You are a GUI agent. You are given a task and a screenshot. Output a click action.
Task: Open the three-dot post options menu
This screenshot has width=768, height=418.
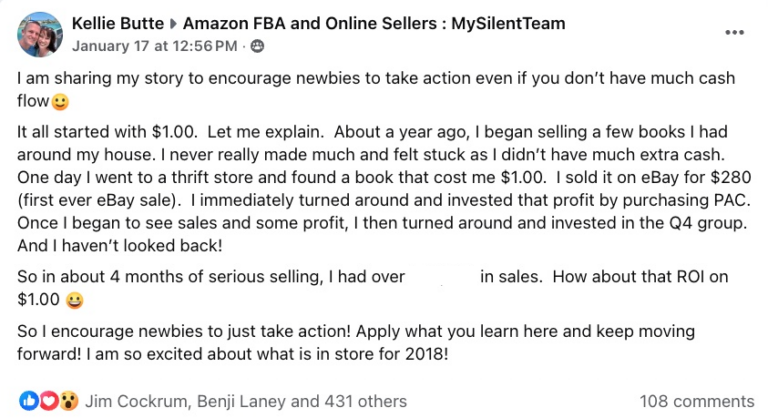click(x=734, y=33)
